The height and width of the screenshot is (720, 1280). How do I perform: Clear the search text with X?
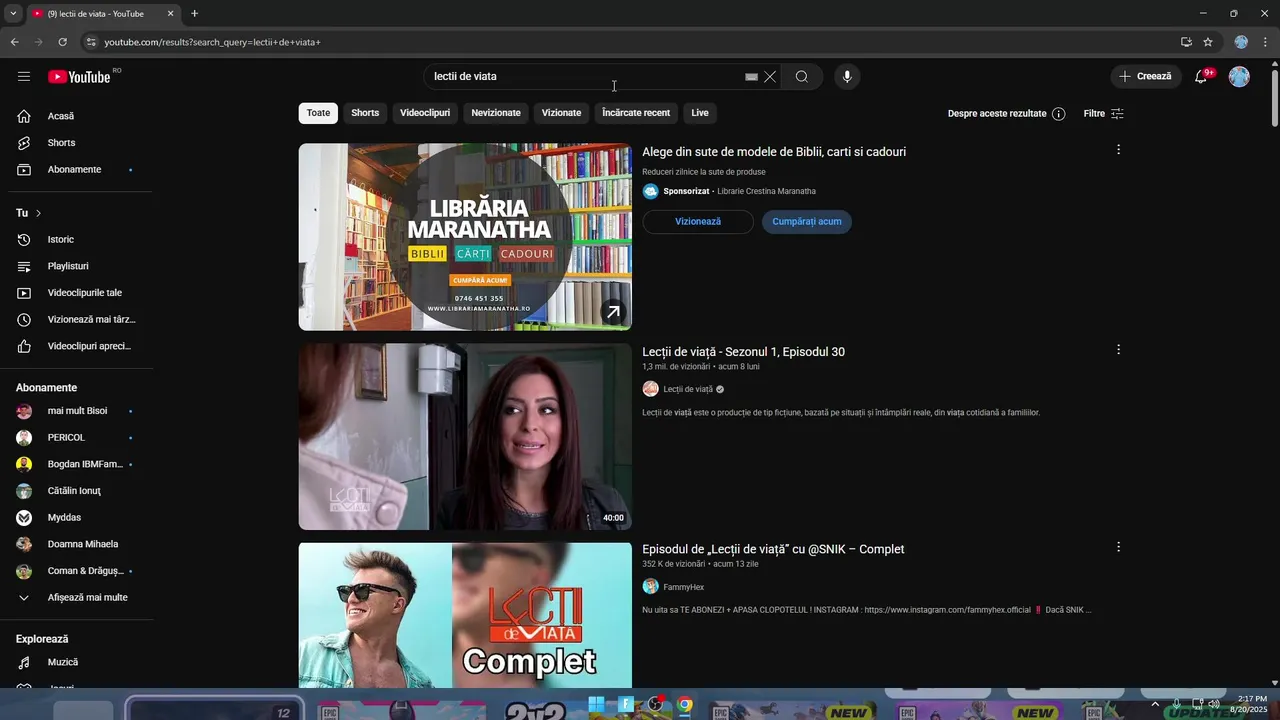point(770,77)
